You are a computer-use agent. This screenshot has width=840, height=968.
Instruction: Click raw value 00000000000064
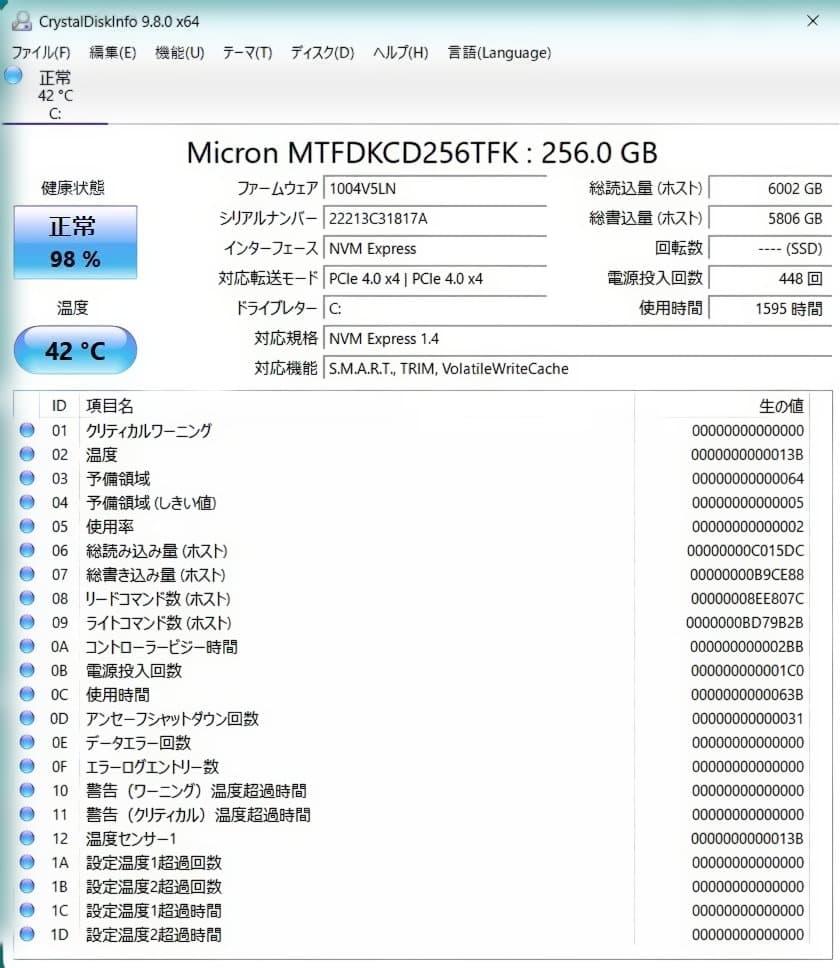(x=748, y=478)
